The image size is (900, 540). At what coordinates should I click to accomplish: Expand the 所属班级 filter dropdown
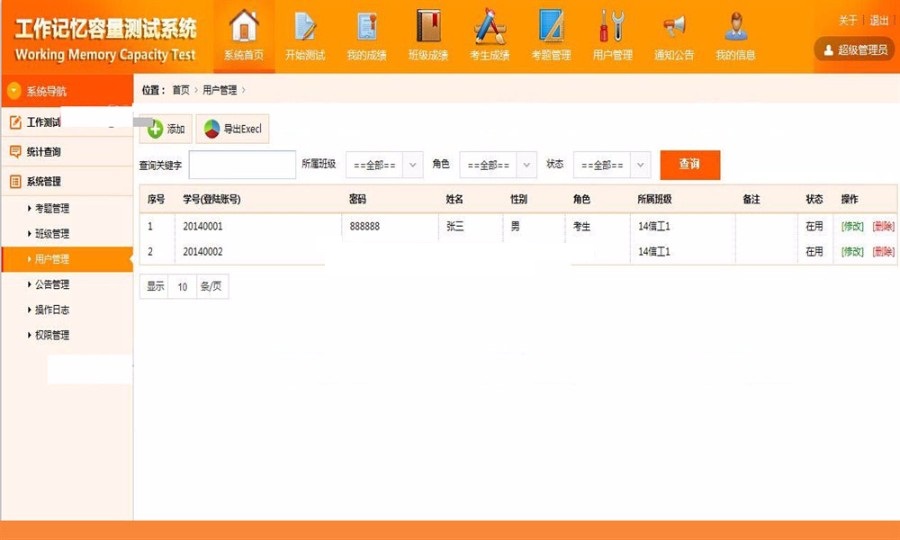pyautogui.click(x=384, y=165)
